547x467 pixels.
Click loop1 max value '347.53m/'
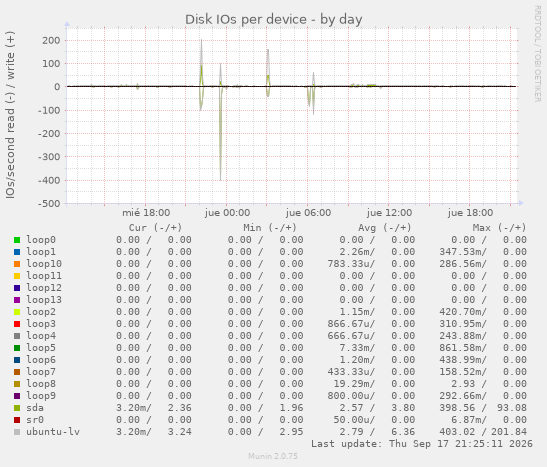tap(463, 252)
